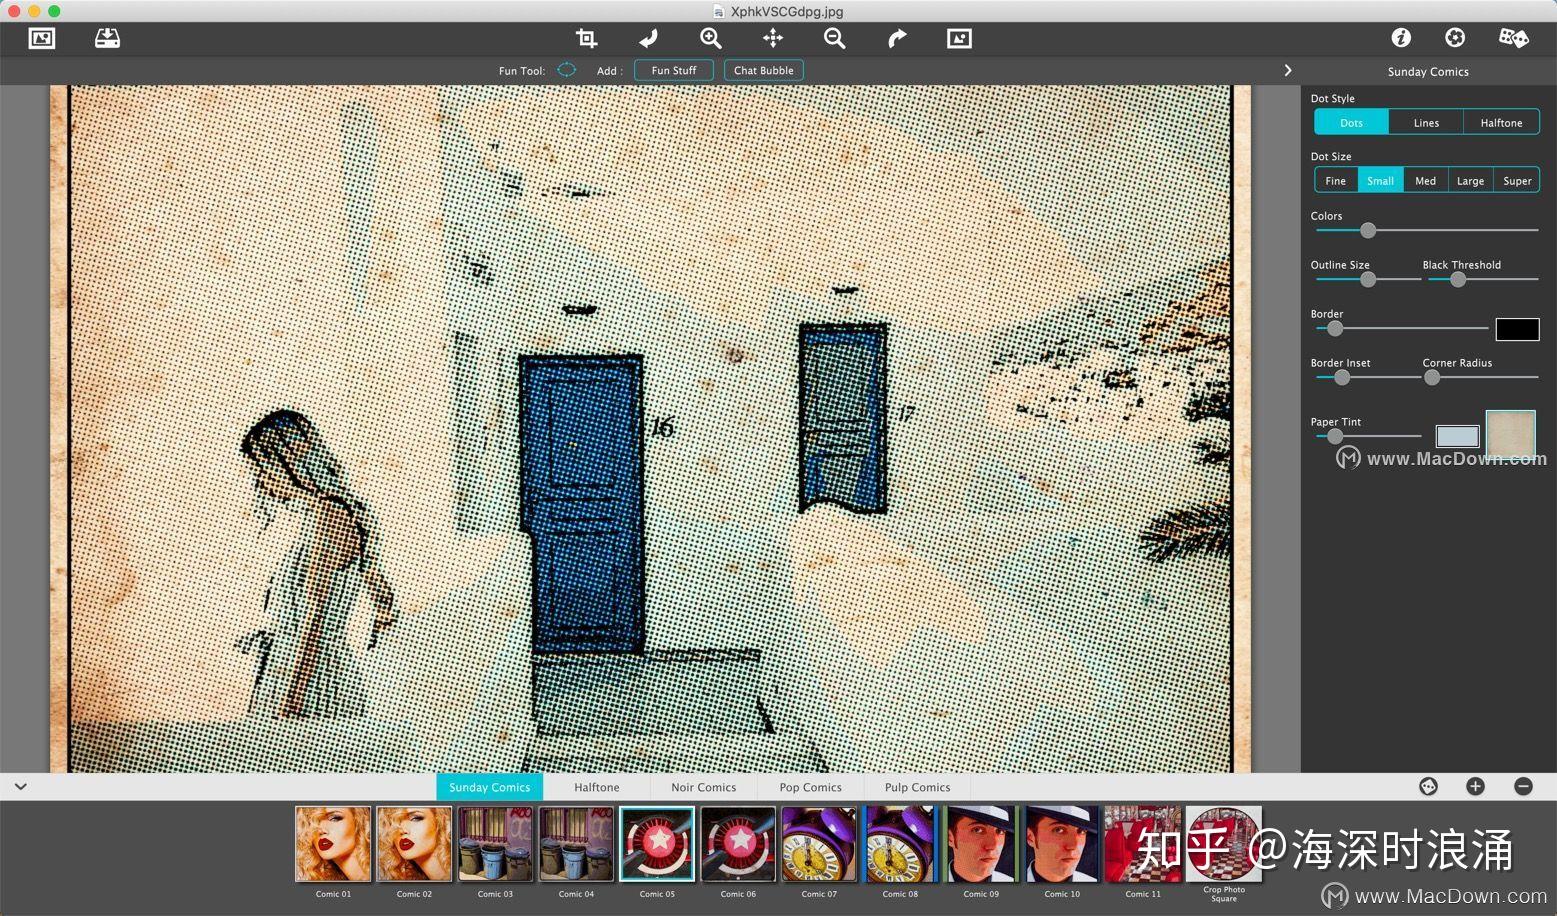1557x916 pixels.
Task: Choose Med dot size
Action: (1425, 180)
